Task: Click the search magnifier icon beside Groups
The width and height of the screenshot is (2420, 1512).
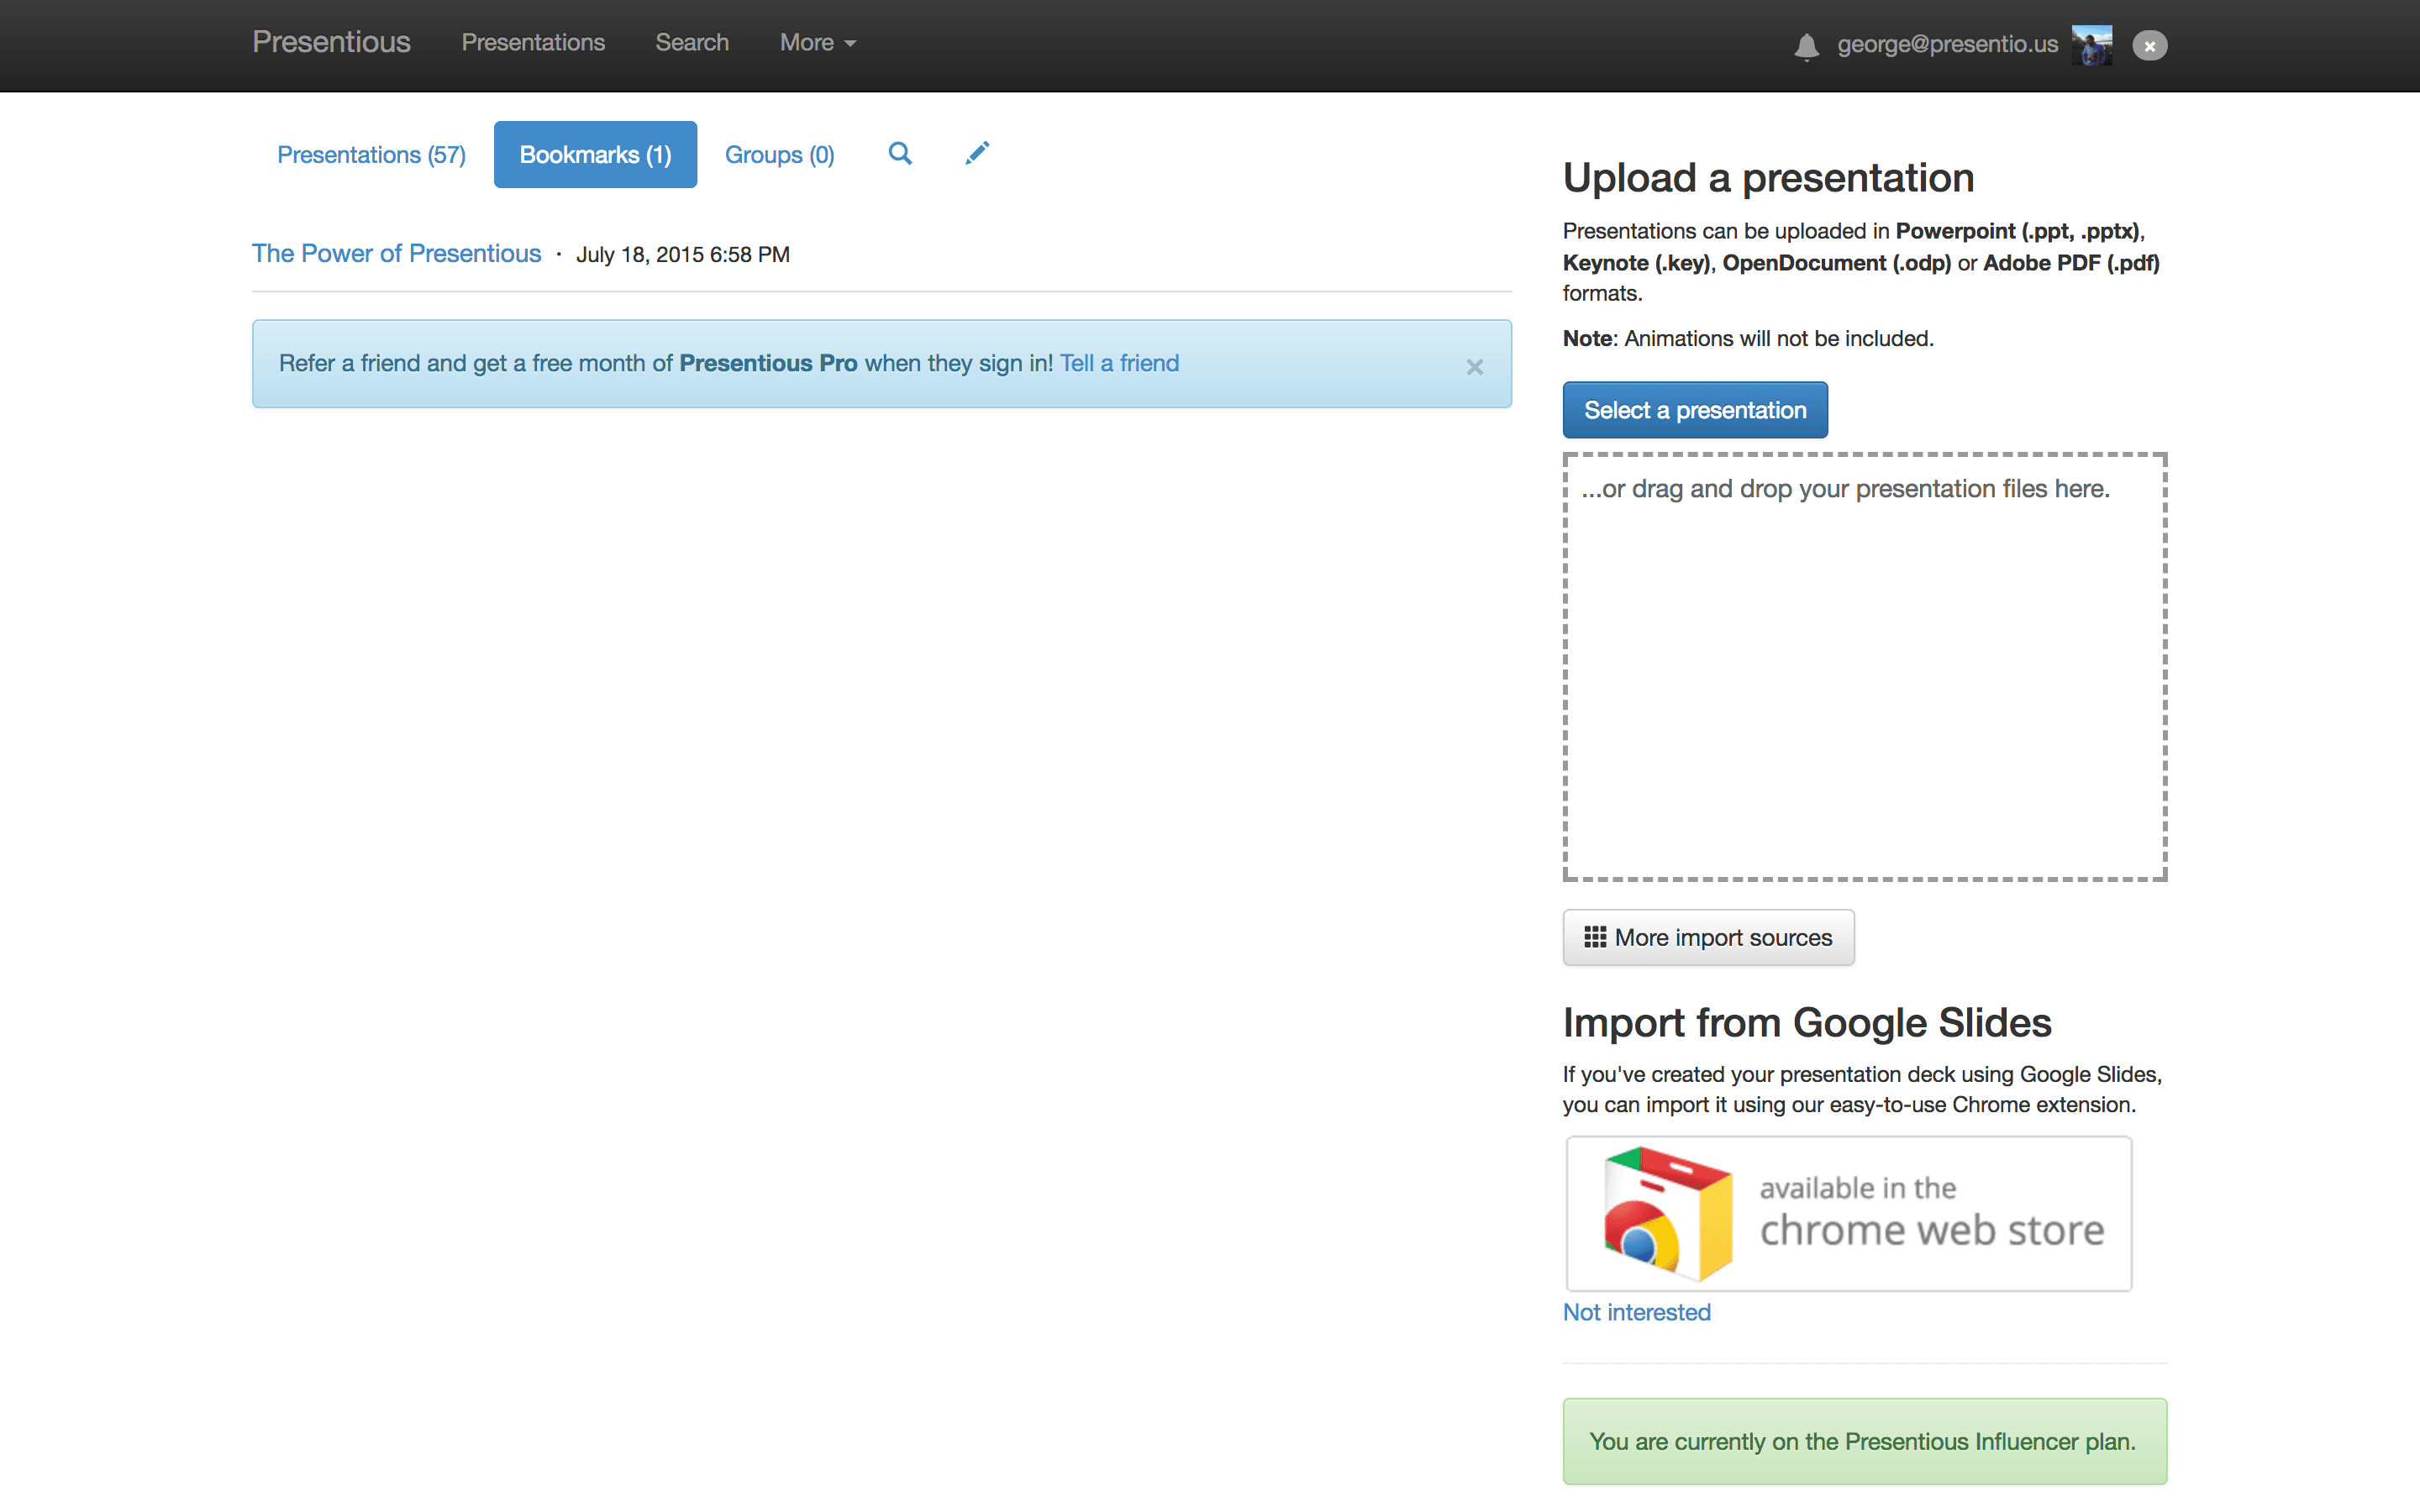Action: click(900, 154)
